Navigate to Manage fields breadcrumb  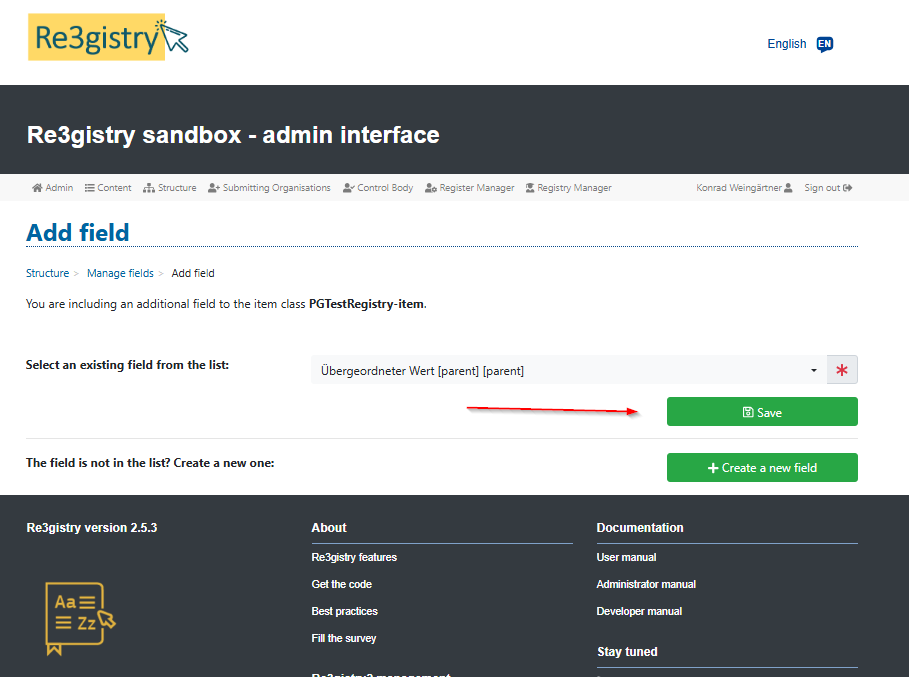point(120,273)
